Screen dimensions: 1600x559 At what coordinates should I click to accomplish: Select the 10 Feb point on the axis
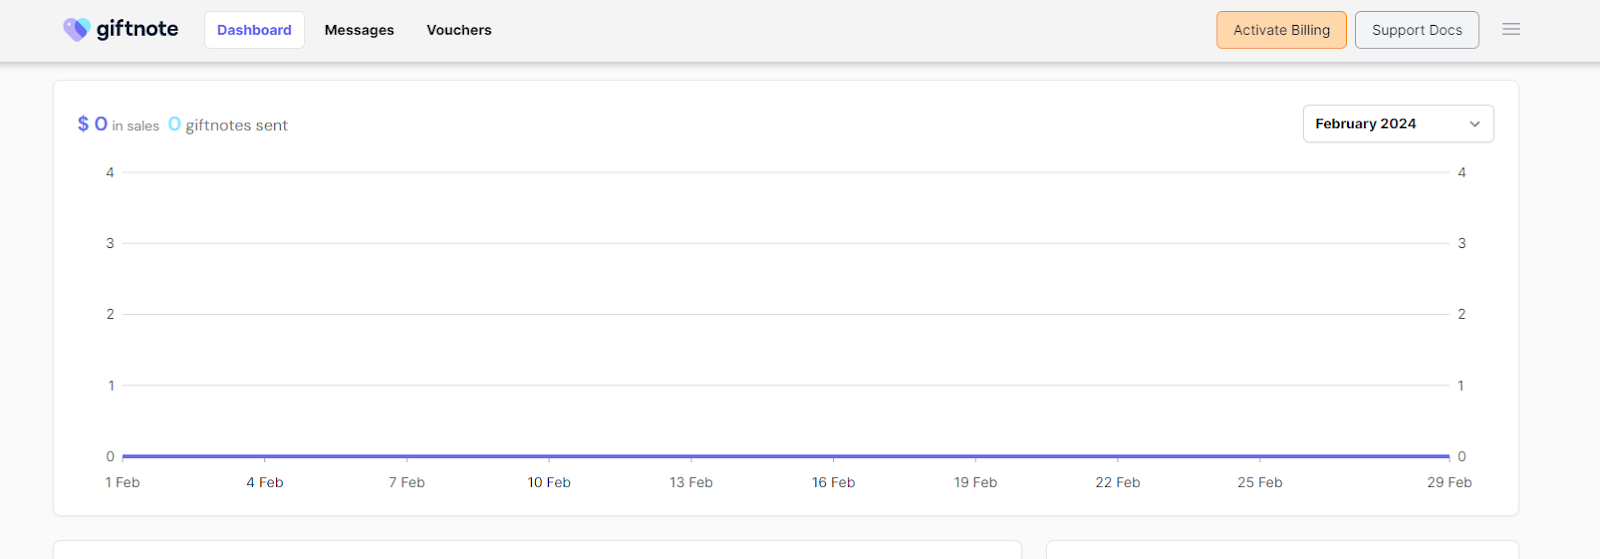click(x=549, y=482)
